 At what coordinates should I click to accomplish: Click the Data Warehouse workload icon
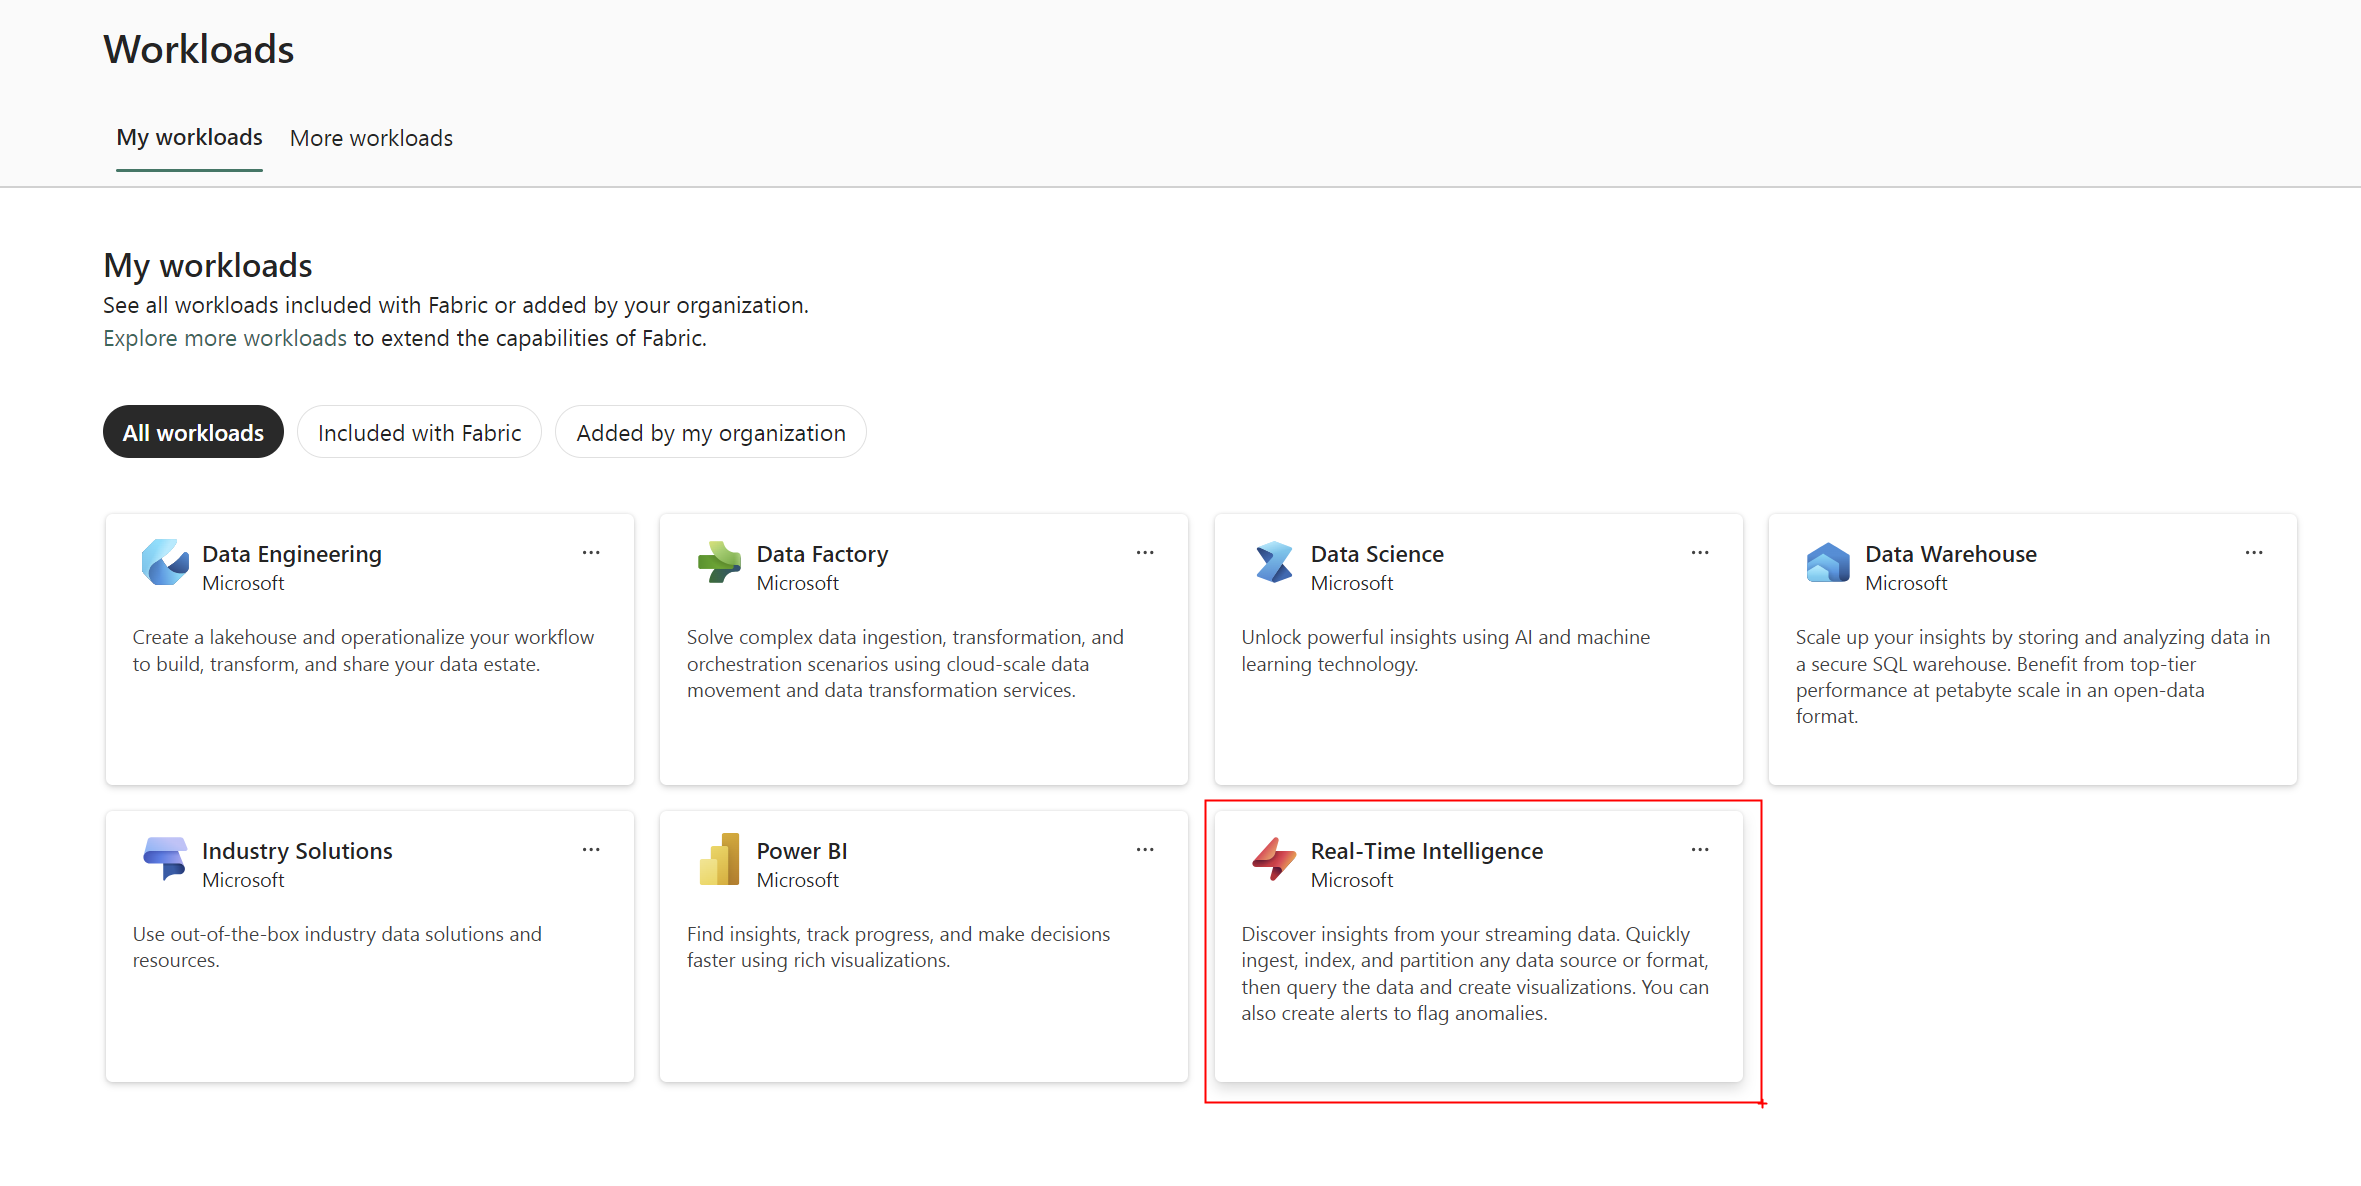pyautogui.click(x=1828, y=562)
